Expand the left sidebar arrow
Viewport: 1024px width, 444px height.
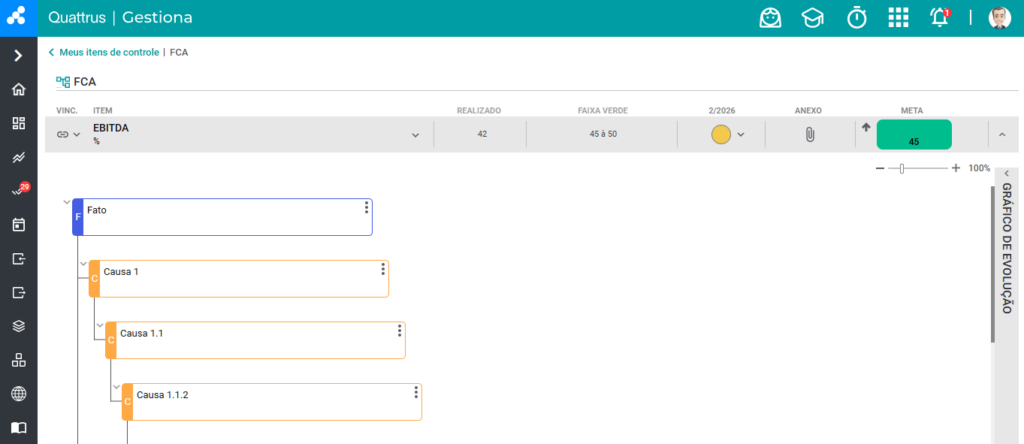click(19, 56)
